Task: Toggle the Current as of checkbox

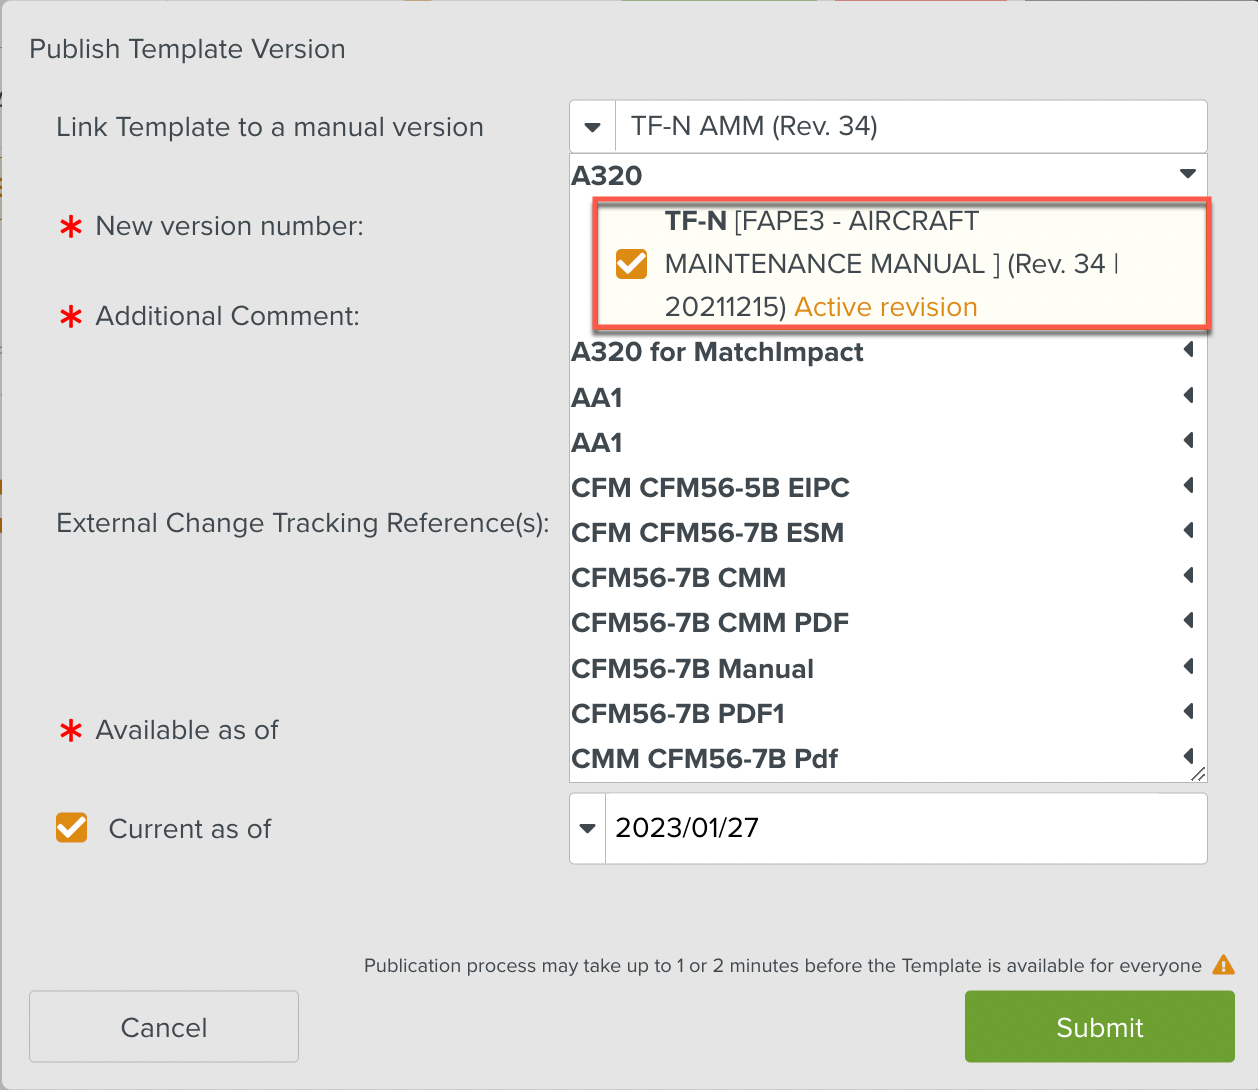Action: point(72,828)
